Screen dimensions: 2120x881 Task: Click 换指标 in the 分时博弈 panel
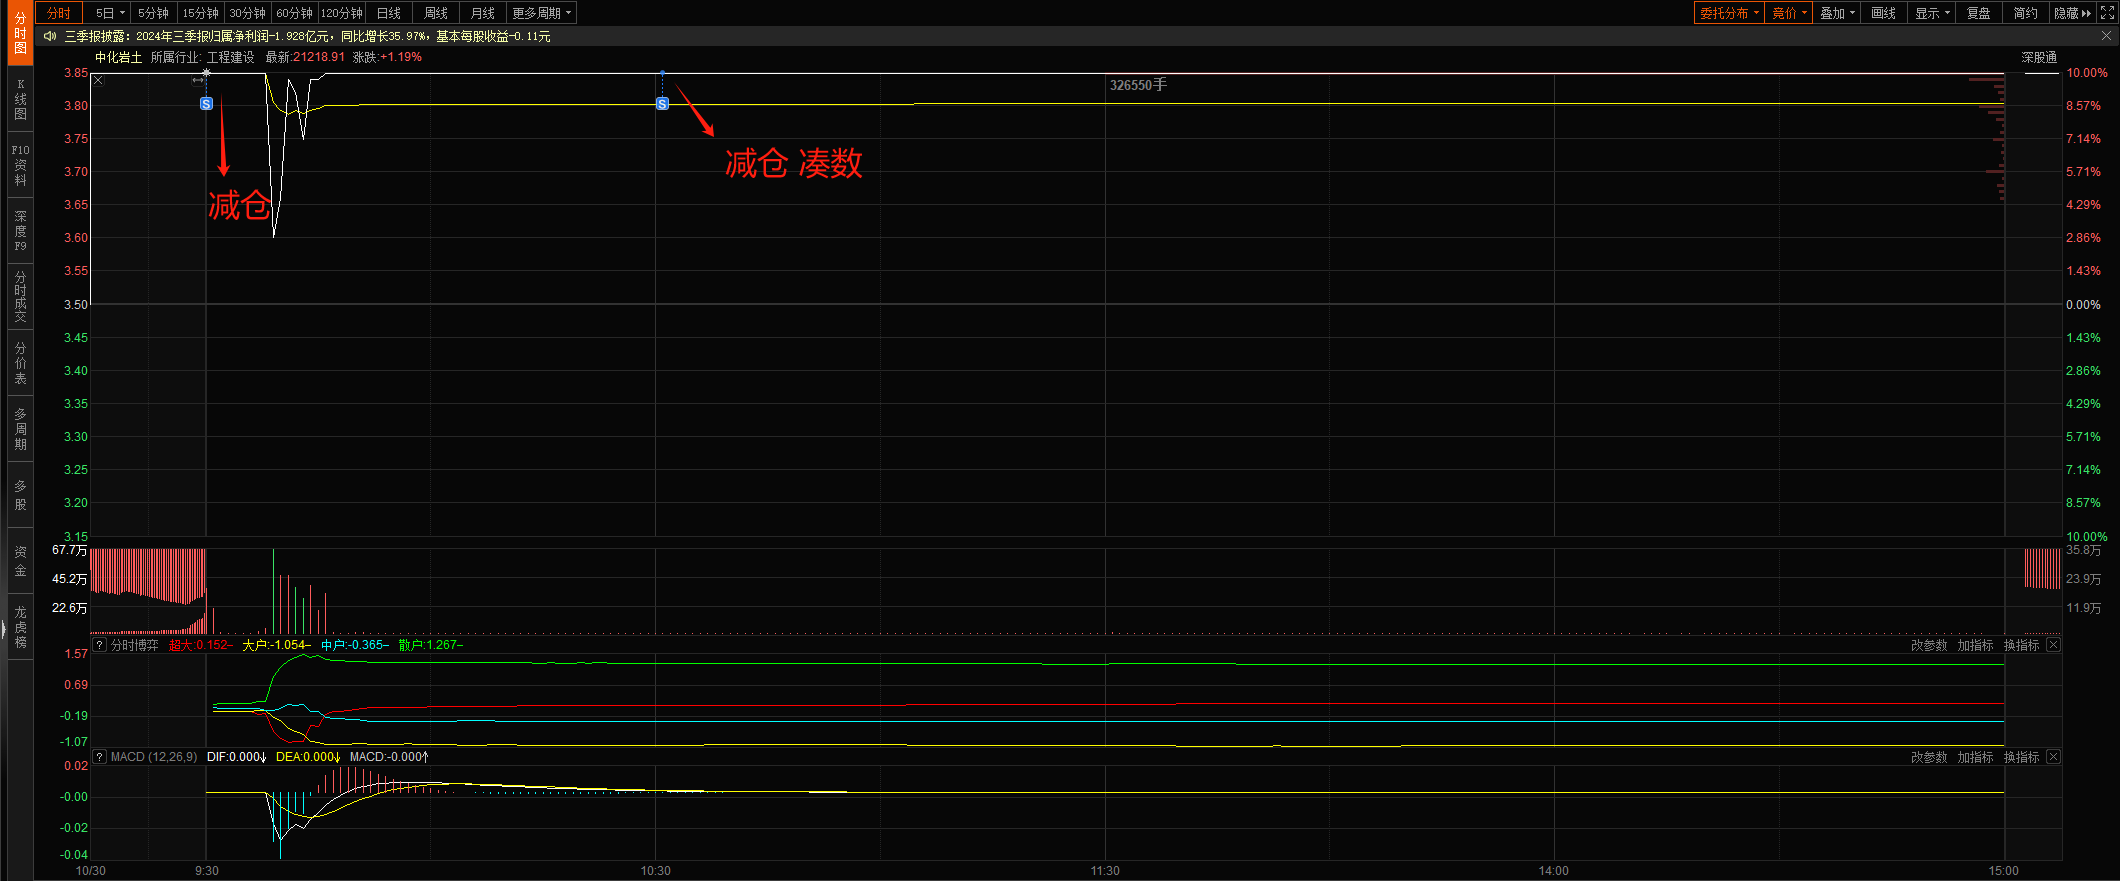(x=2021, y=645)
